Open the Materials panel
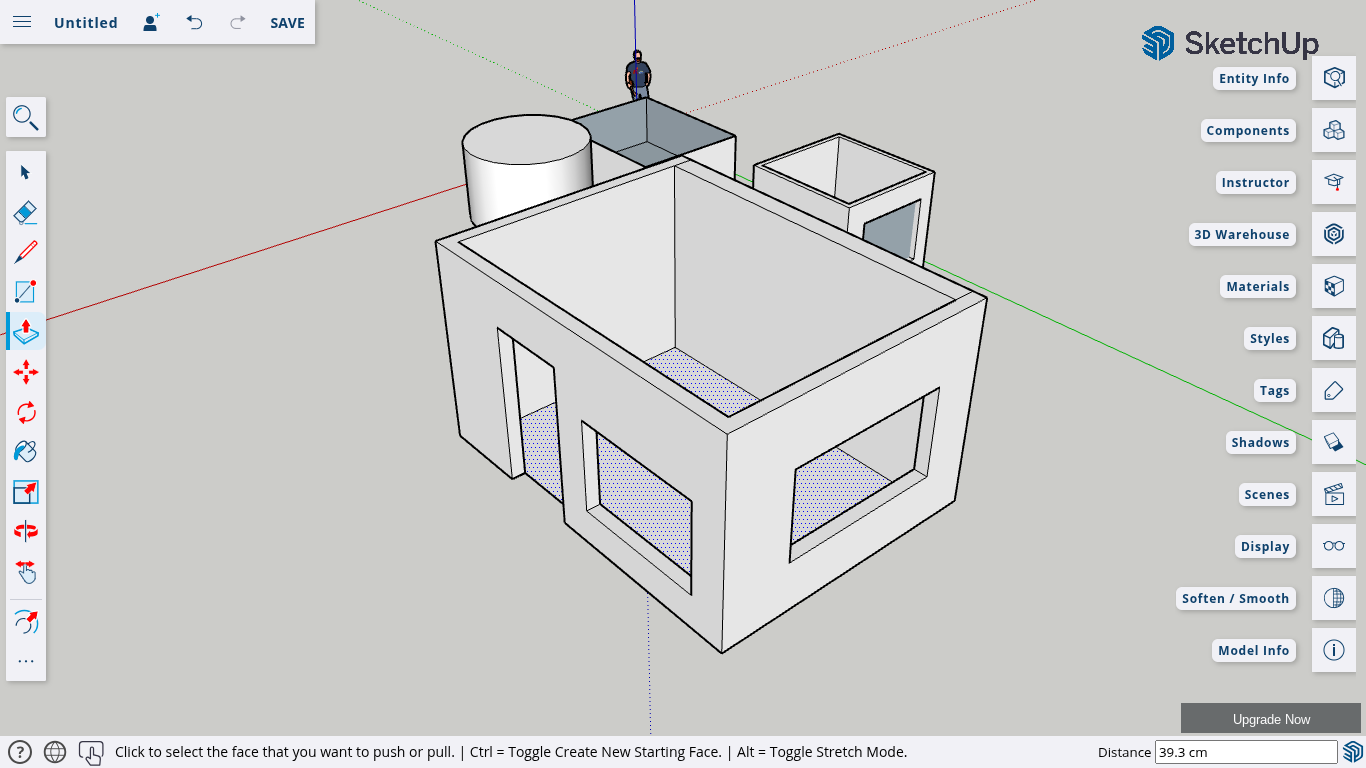 [1333, 287]
